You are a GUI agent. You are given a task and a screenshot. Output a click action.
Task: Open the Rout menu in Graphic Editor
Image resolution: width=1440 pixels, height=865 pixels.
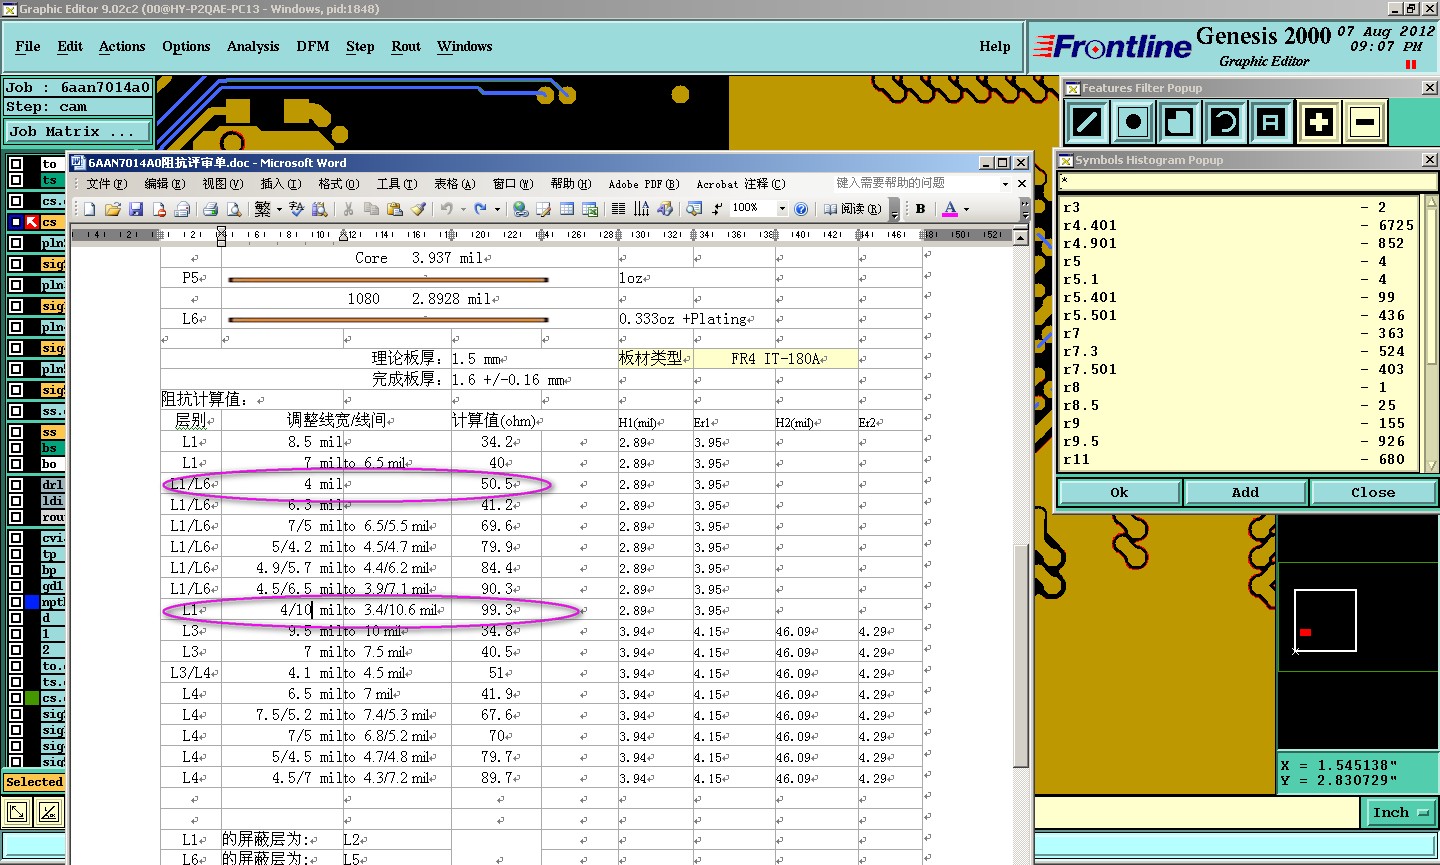tap(406, 46)
